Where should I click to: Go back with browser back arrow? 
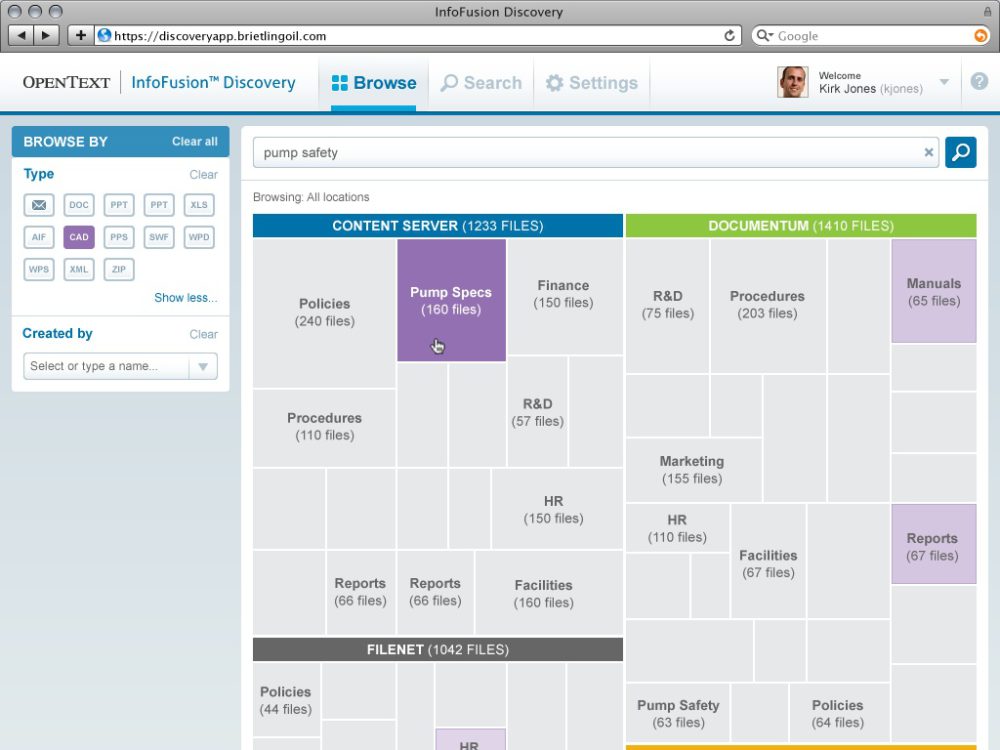click(22, 35)
